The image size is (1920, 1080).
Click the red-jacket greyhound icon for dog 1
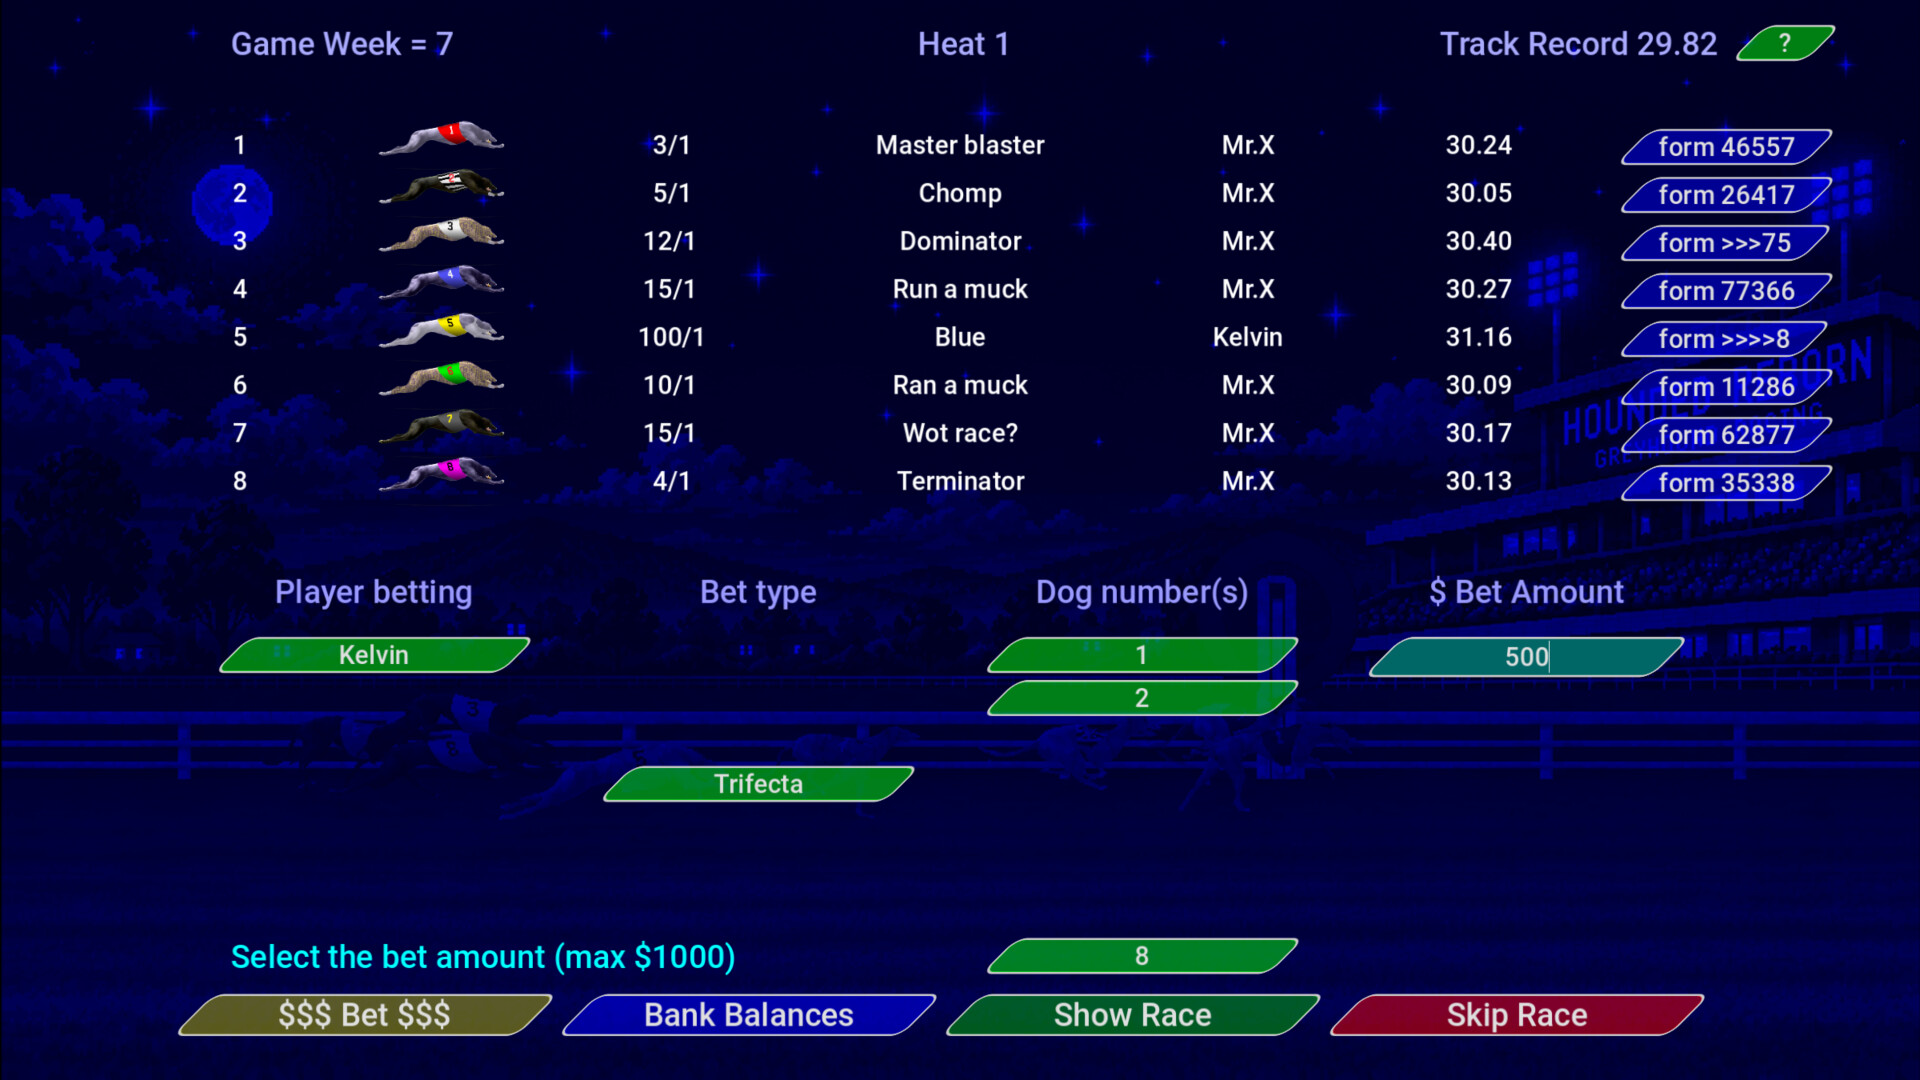(x=441, y=139)
